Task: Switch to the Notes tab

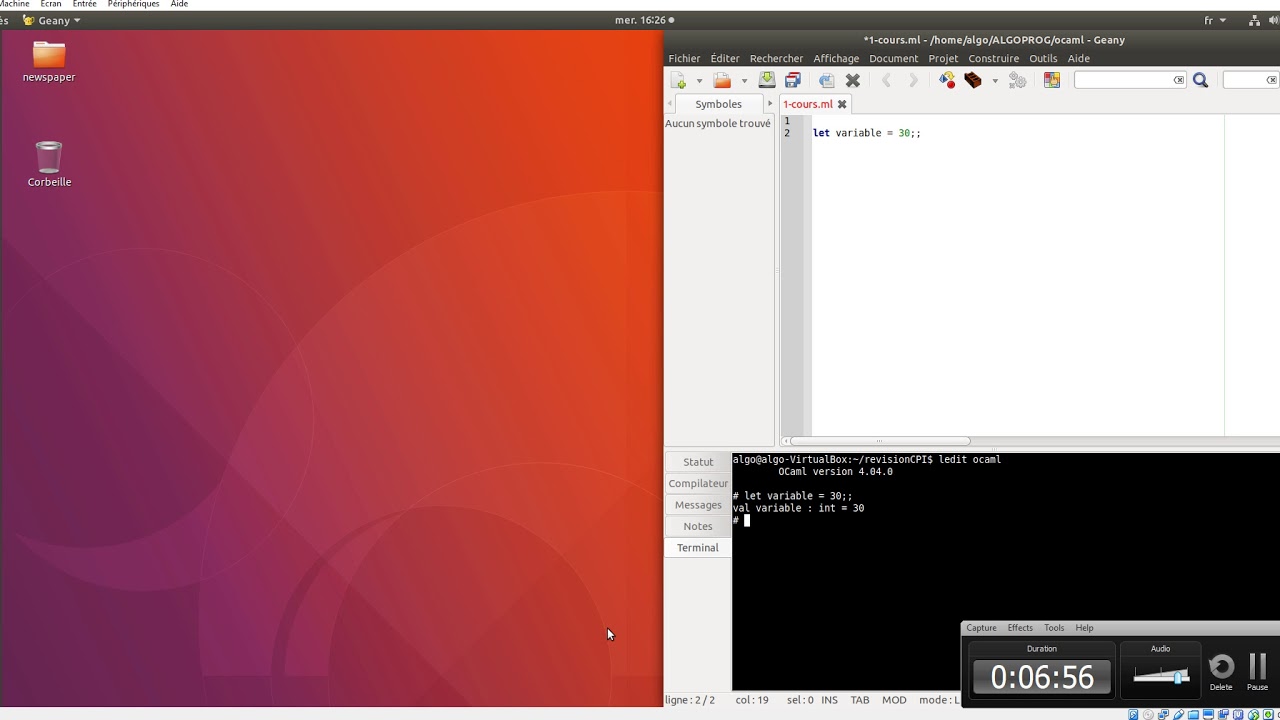Action: 698,526
